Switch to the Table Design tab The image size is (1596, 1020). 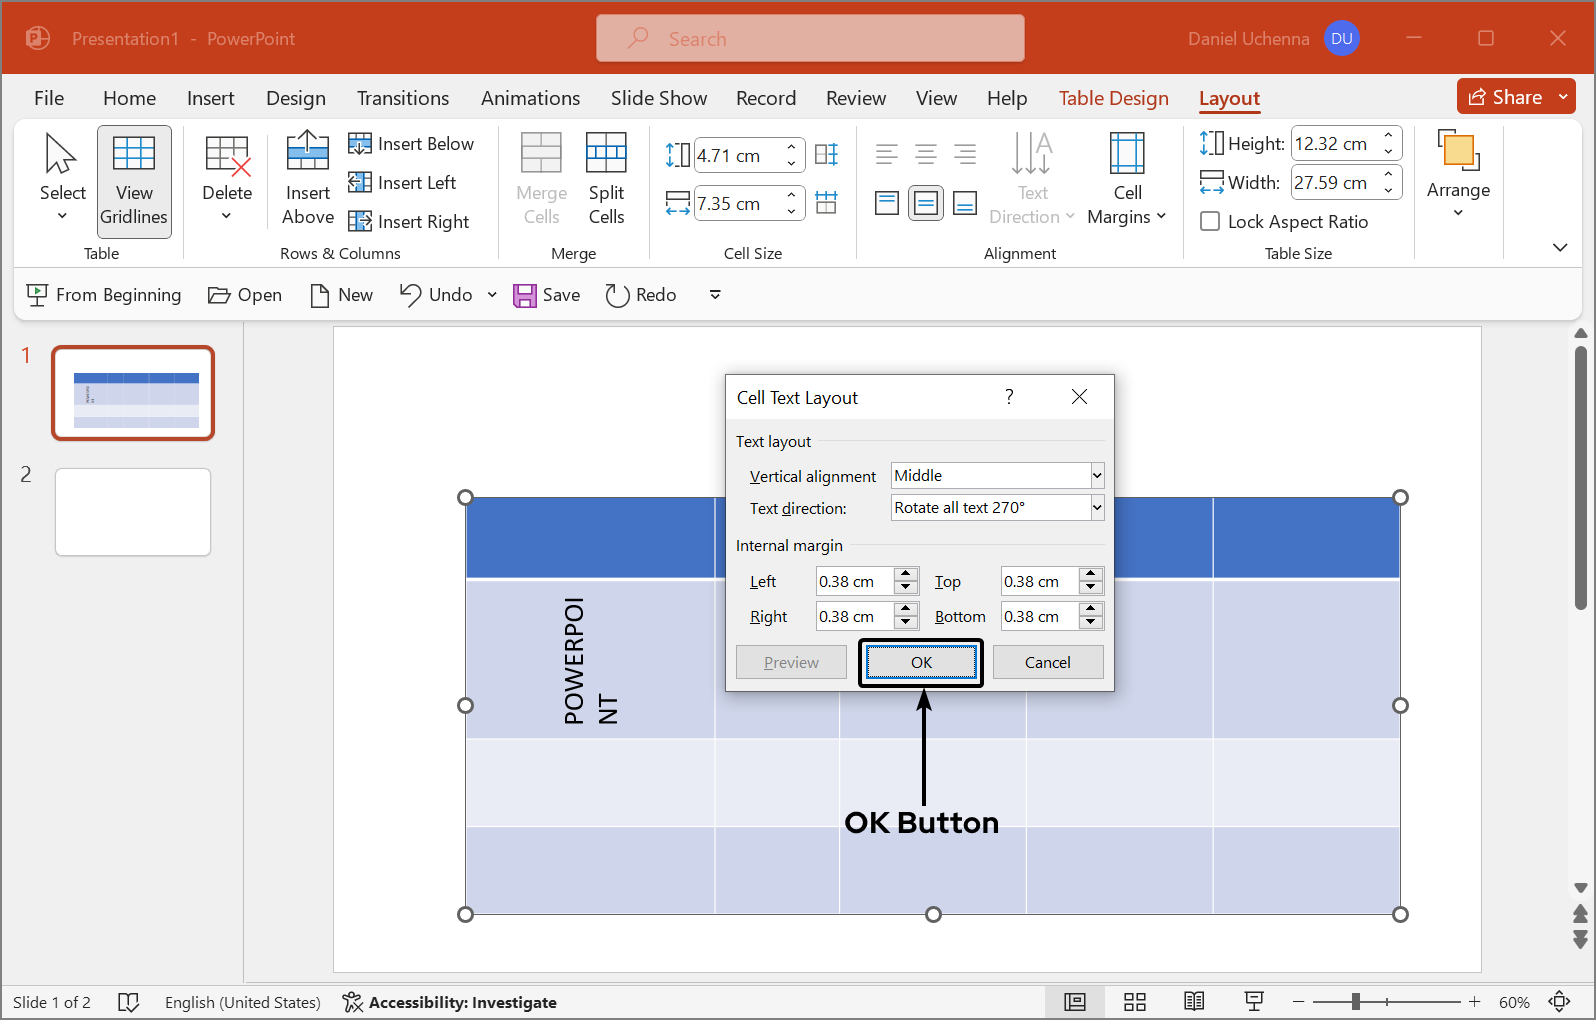click(x=1113, y=98)
